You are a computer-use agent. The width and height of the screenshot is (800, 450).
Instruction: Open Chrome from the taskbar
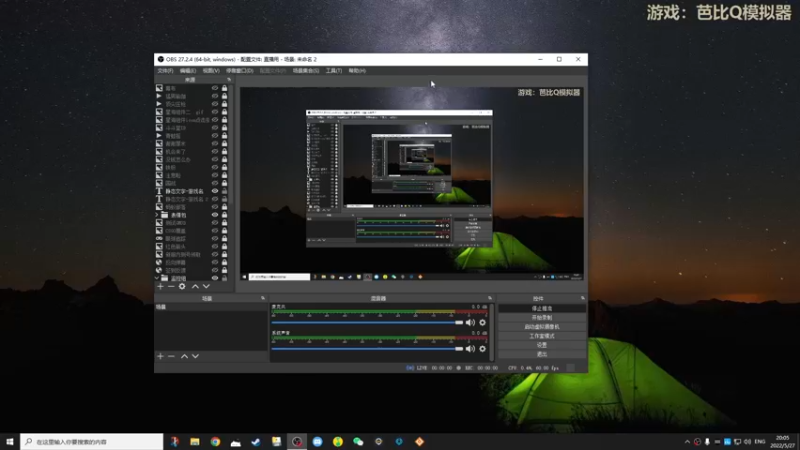tap(215, 442)
